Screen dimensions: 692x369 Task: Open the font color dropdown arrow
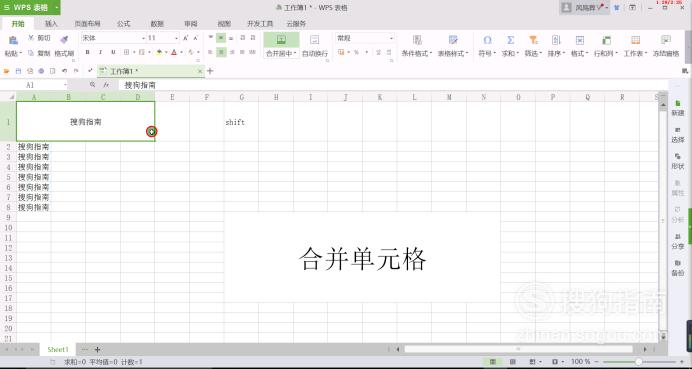click(181, 53)
